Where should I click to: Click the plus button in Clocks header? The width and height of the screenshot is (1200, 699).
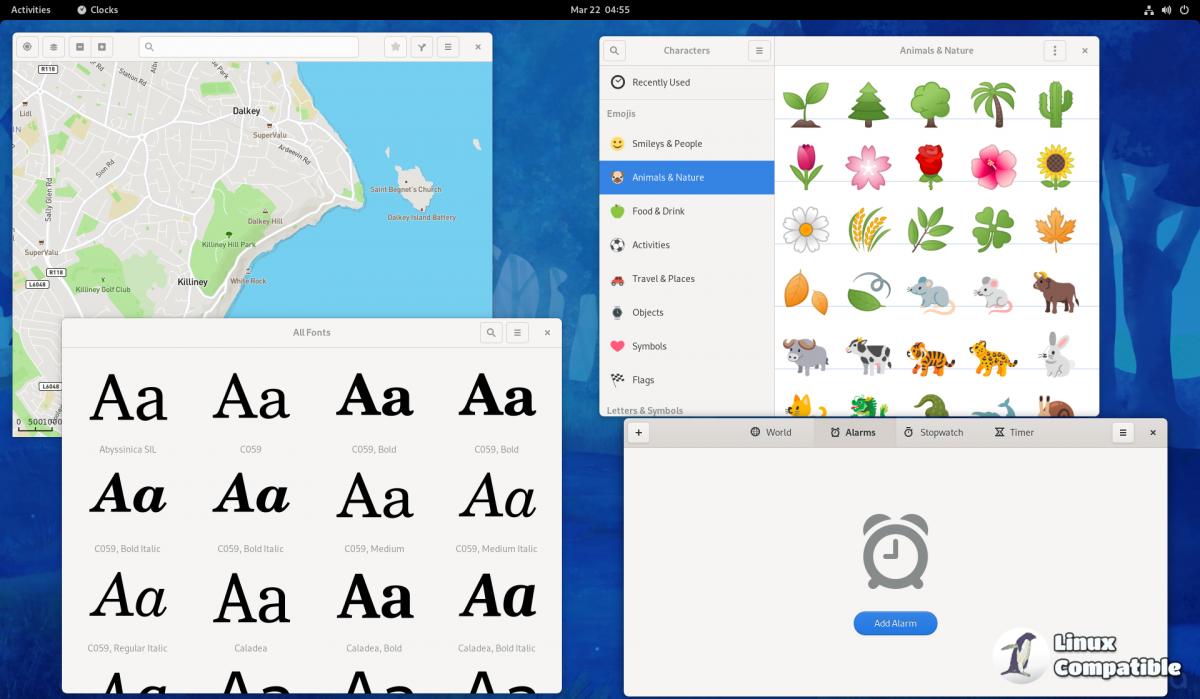point(640,432)
